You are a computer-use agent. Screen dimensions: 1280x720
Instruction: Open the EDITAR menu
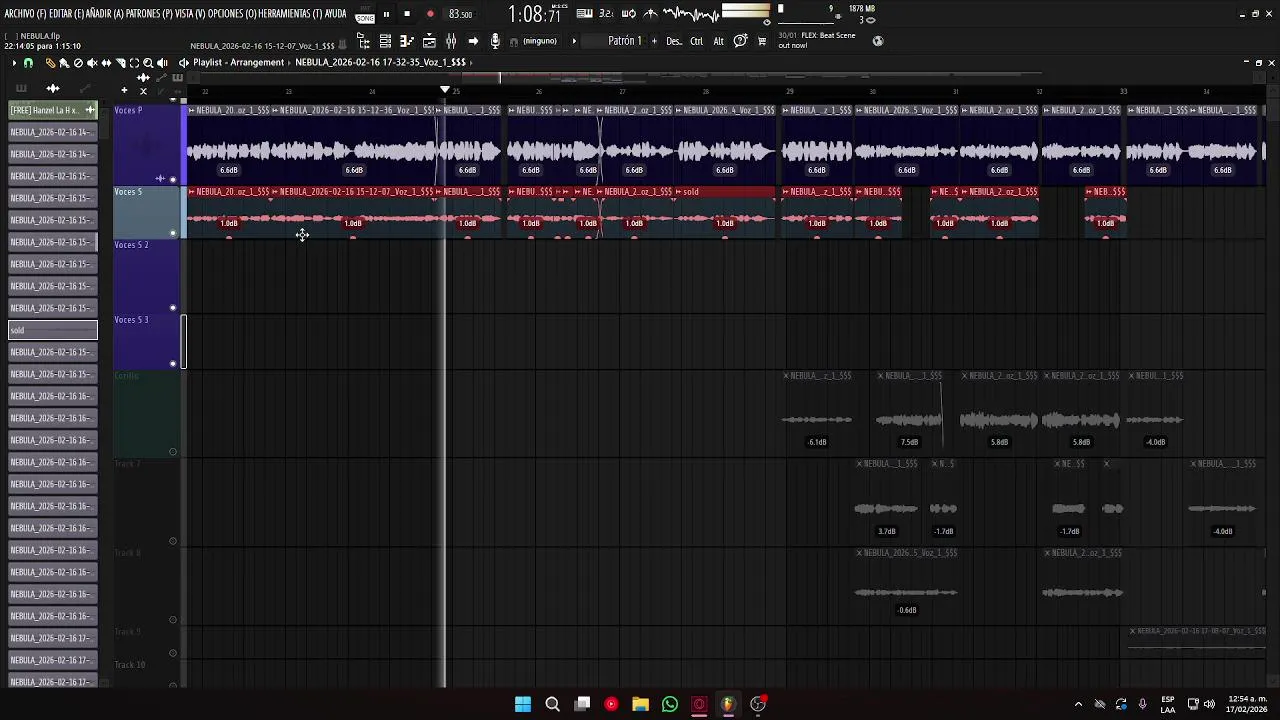pyautogui.click(x=64, y=14)
